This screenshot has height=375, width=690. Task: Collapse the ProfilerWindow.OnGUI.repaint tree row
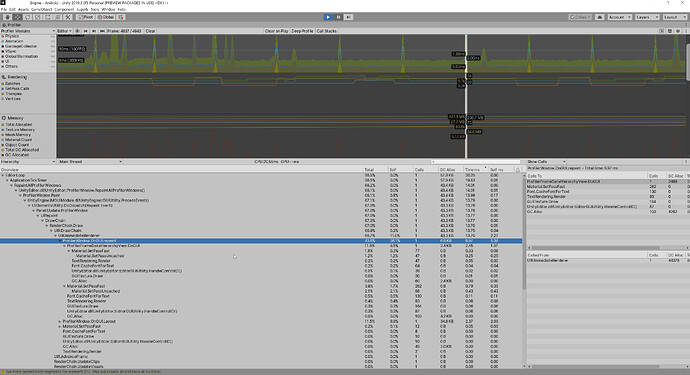point(60,241)
